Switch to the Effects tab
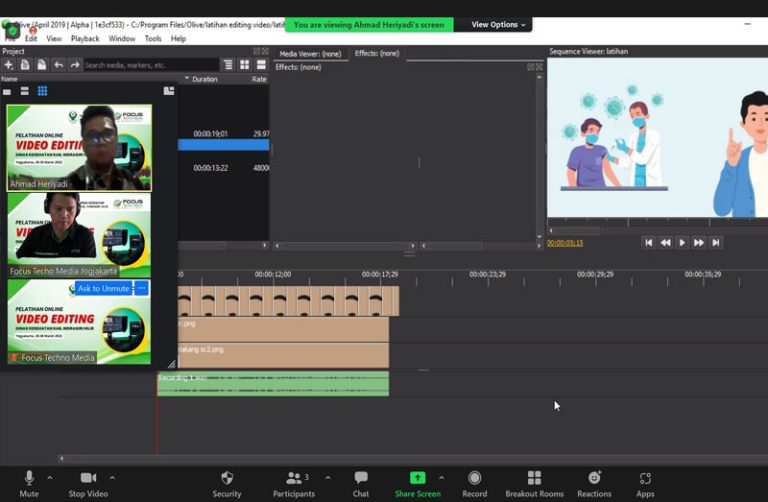 376,53
